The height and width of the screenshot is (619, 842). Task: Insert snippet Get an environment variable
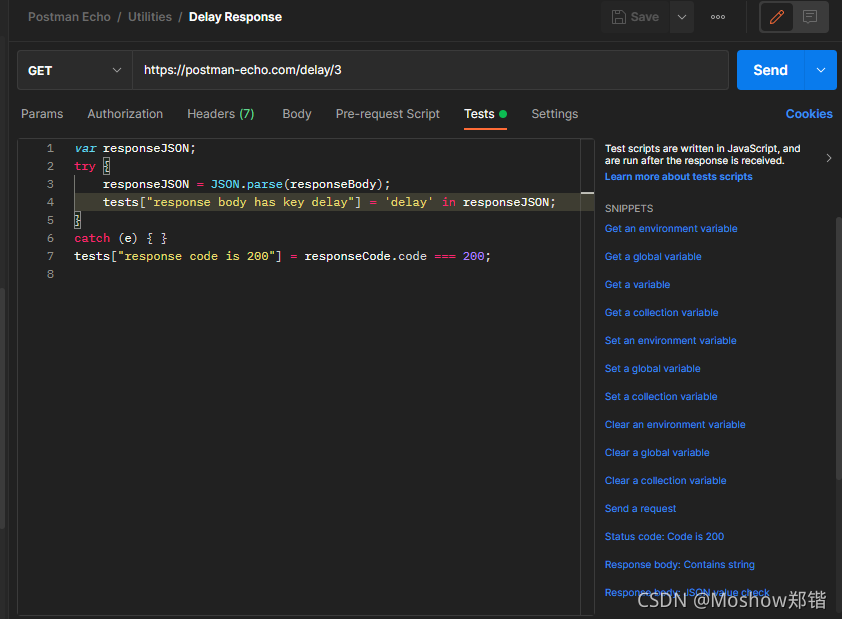(671, 229)
